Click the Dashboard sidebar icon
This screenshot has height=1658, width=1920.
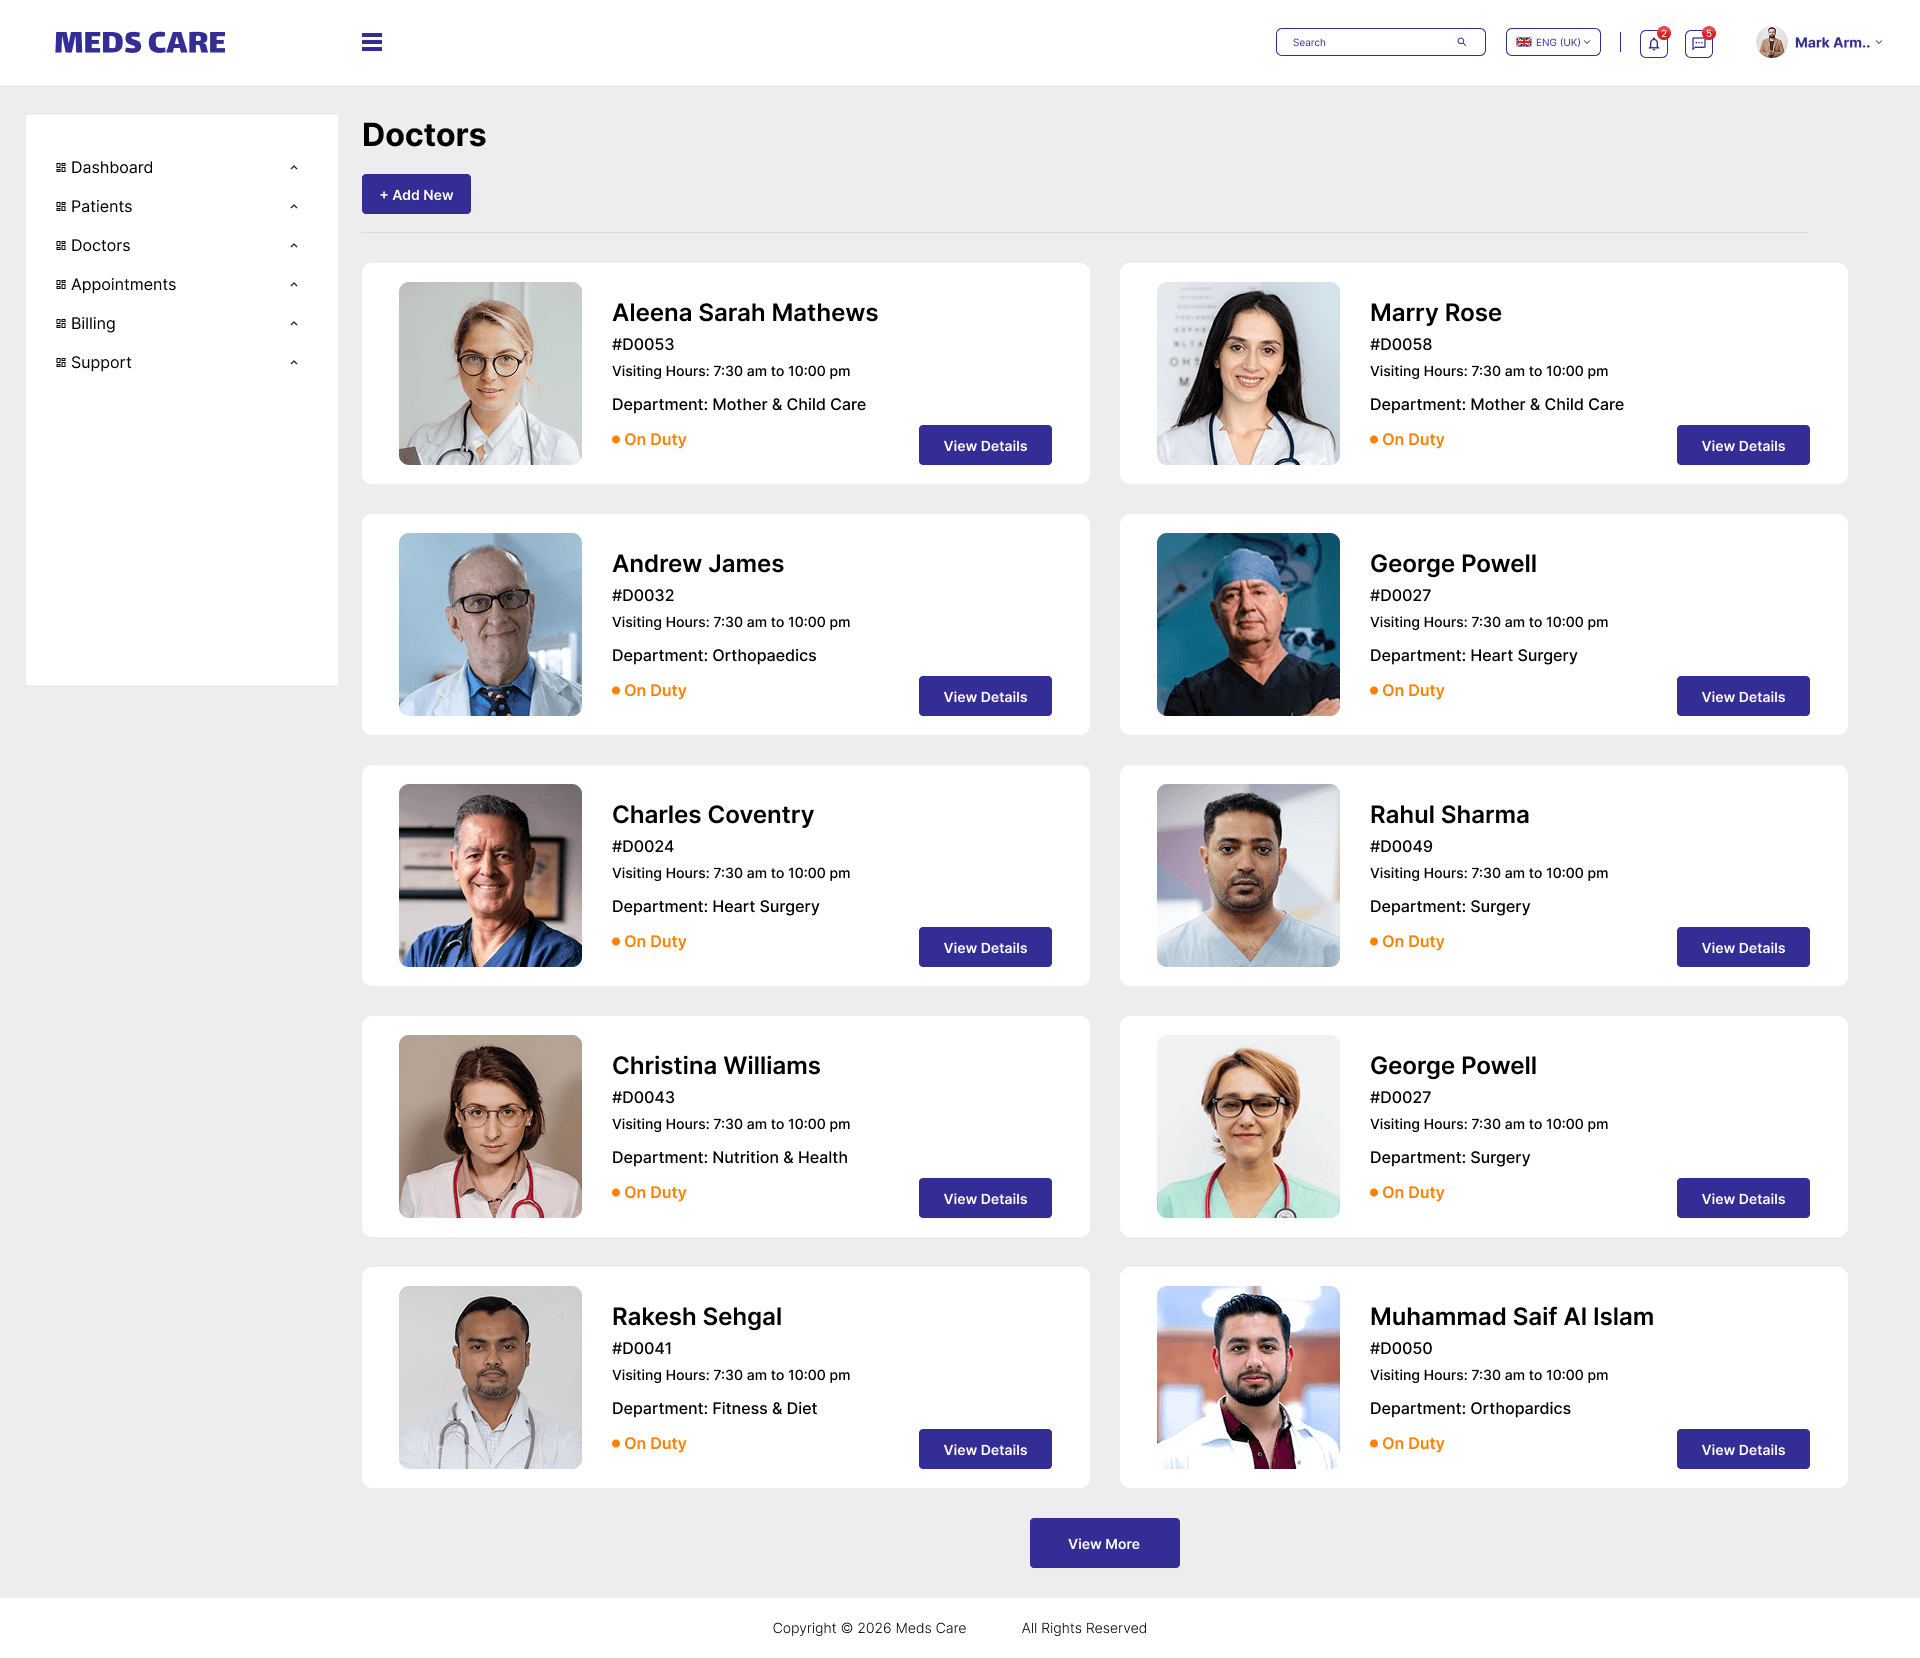click(61, 167)
